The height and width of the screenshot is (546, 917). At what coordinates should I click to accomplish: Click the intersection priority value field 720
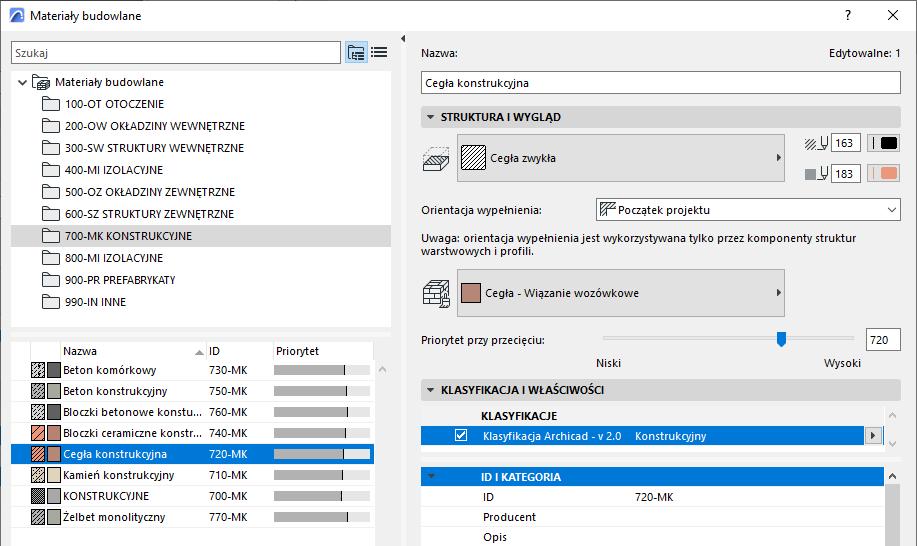pos(882,340)
